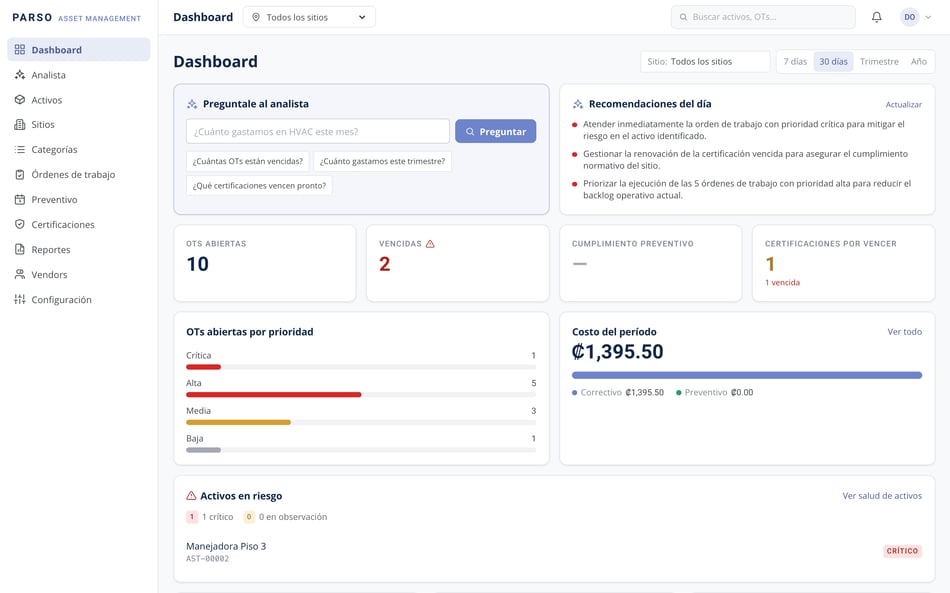
Task: Select the Año period tab
Action: pos(918,61)
